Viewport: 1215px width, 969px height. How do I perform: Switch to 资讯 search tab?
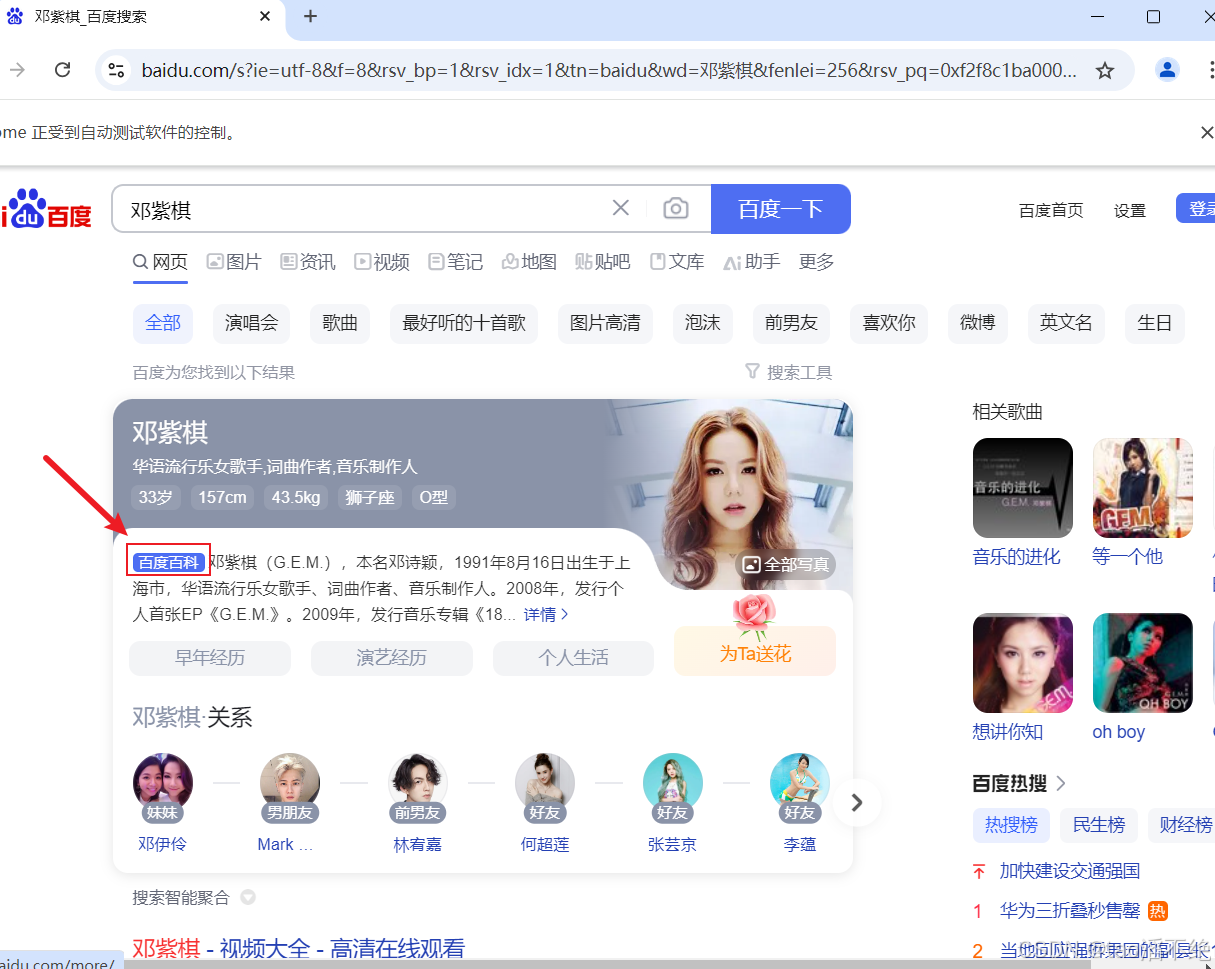pyautogui.click(x=308, y=262)
